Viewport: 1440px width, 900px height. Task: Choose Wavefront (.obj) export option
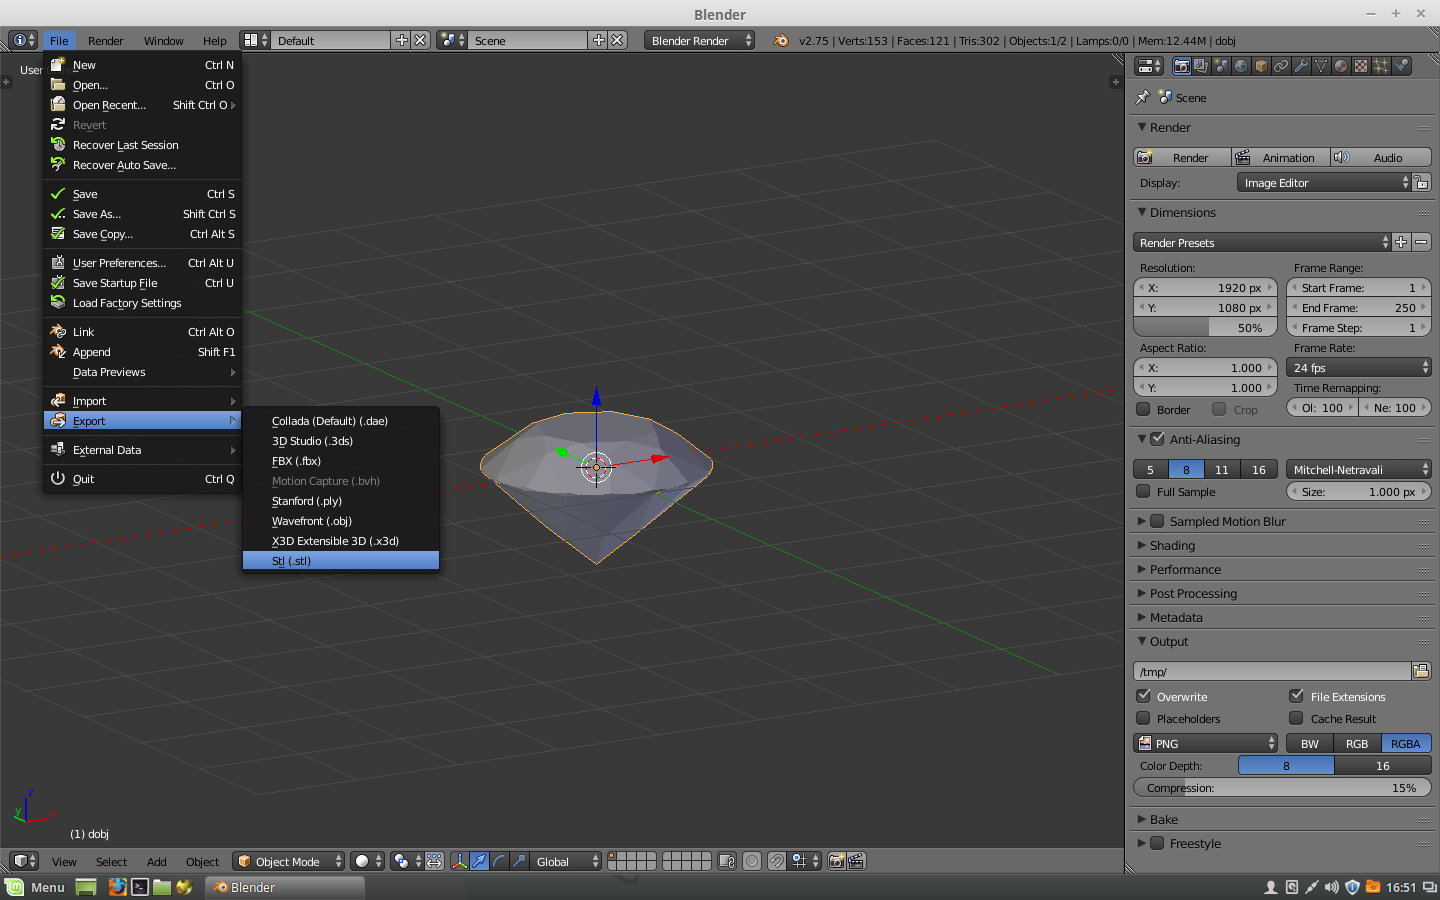(341, 521)
